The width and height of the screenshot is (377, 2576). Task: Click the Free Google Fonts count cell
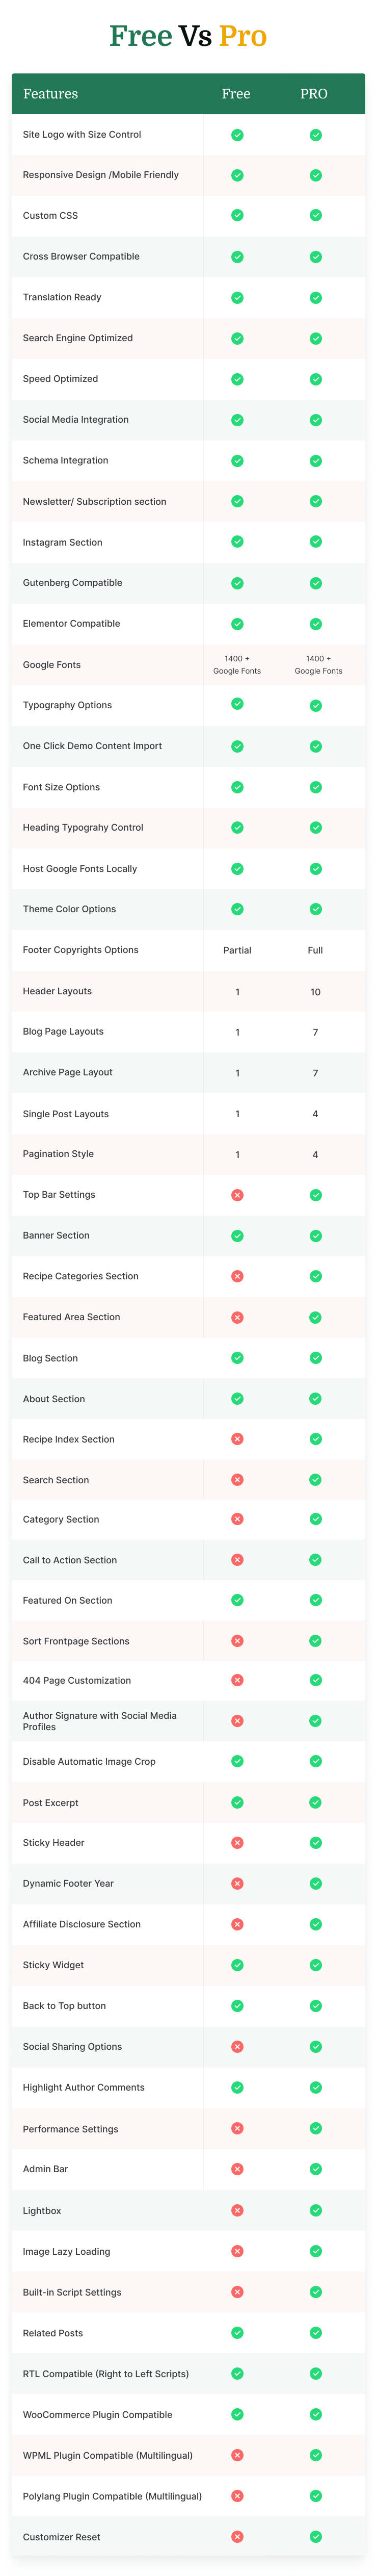[x=237, y=664]
